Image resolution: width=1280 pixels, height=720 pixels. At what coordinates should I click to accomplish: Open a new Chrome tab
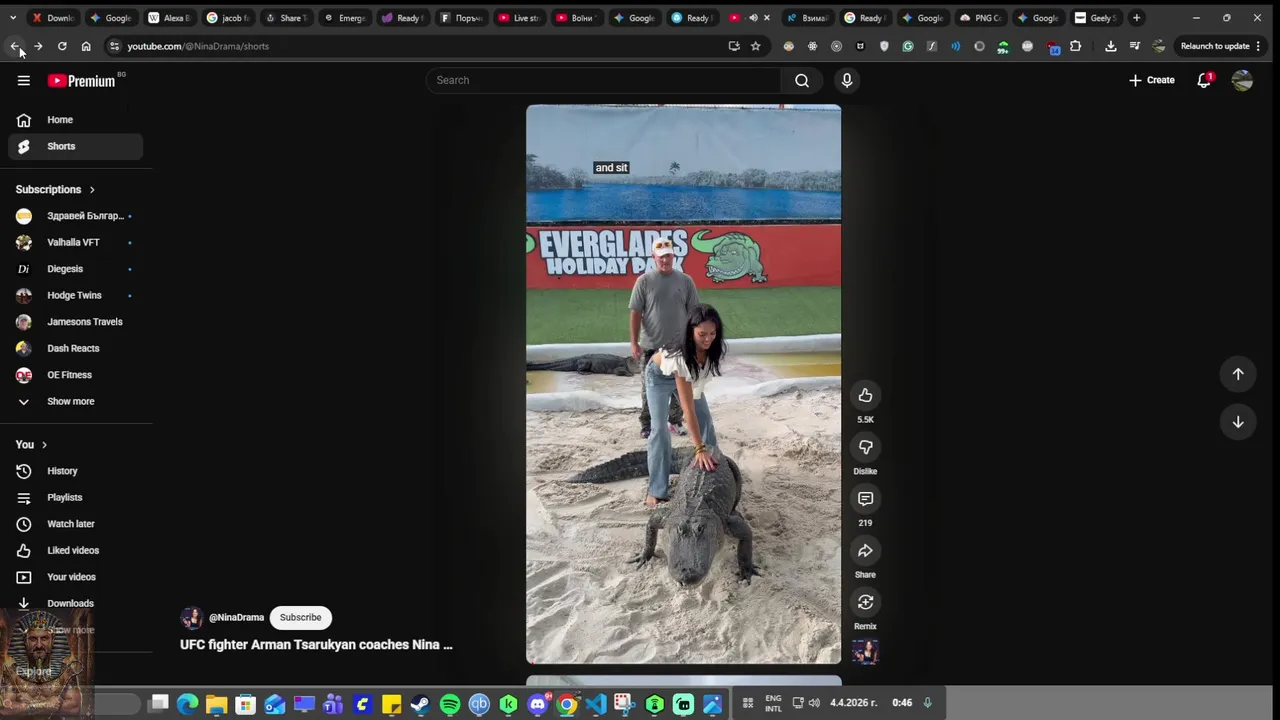click(x=1136, y=18)
